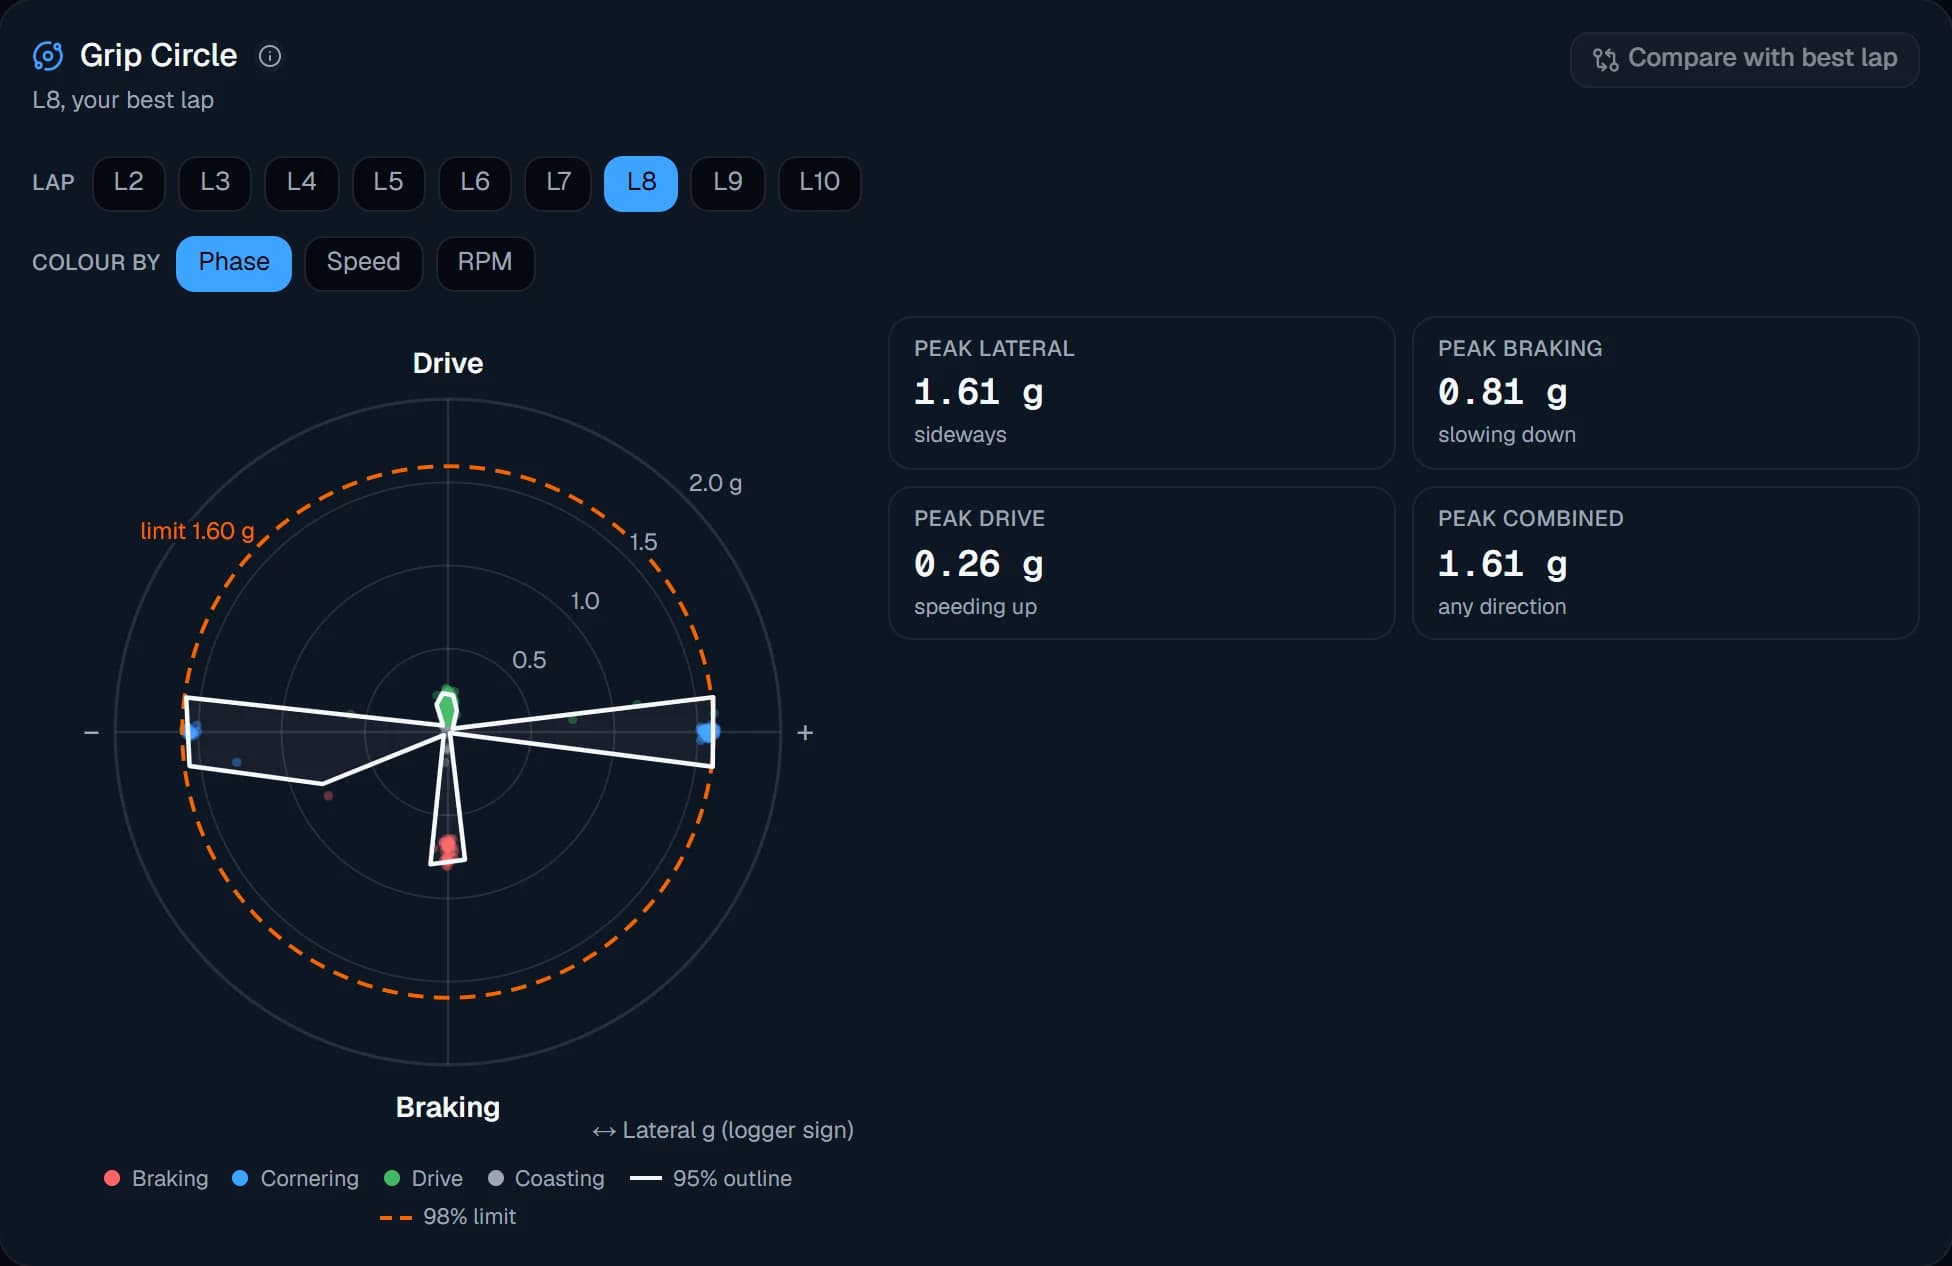Click the grey Coasting legend dot
1952x1266 pixels.
pyautogui.click(x=495, y=1179)
